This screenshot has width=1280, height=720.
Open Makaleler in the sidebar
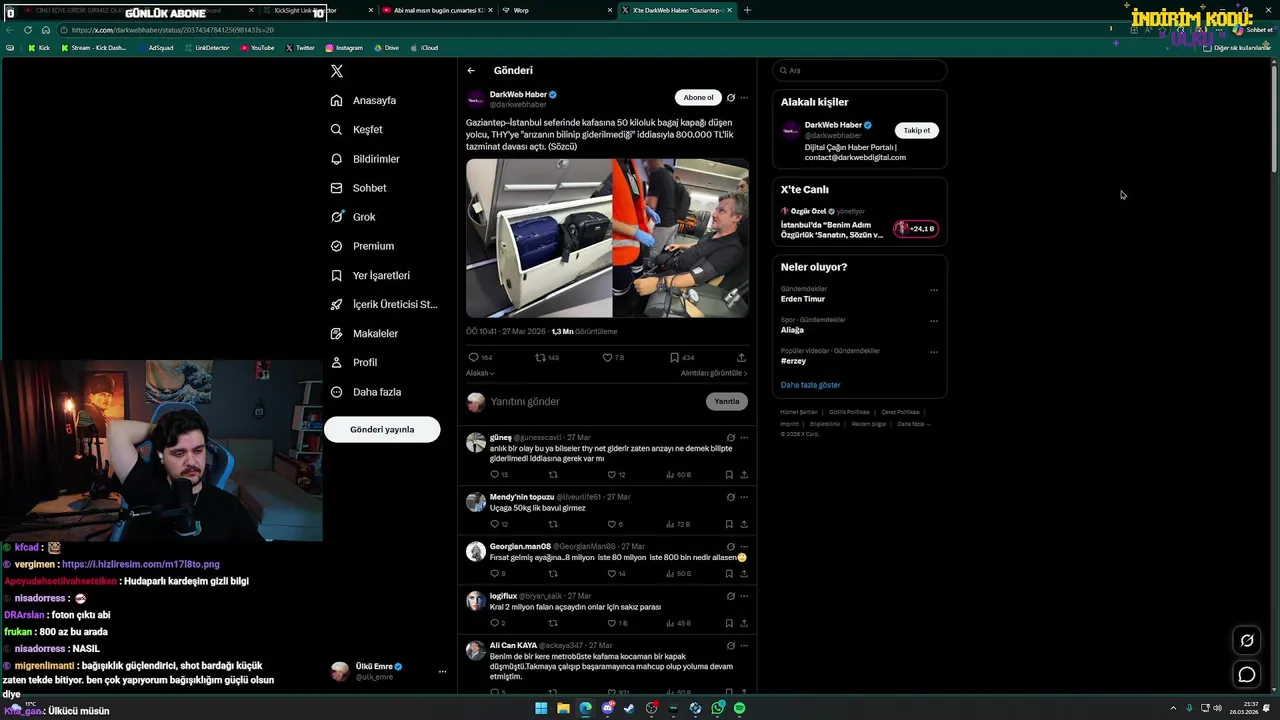pos(364,333)
